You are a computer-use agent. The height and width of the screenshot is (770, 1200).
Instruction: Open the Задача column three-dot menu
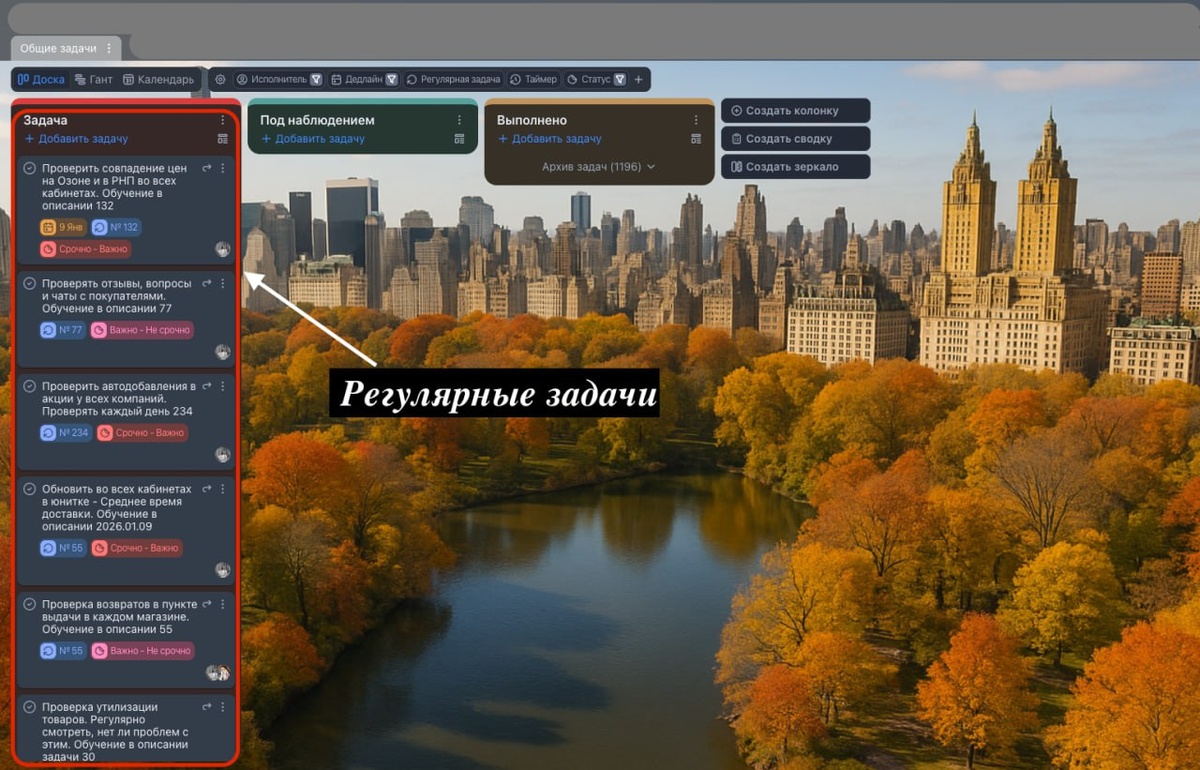tap(222, 120)
